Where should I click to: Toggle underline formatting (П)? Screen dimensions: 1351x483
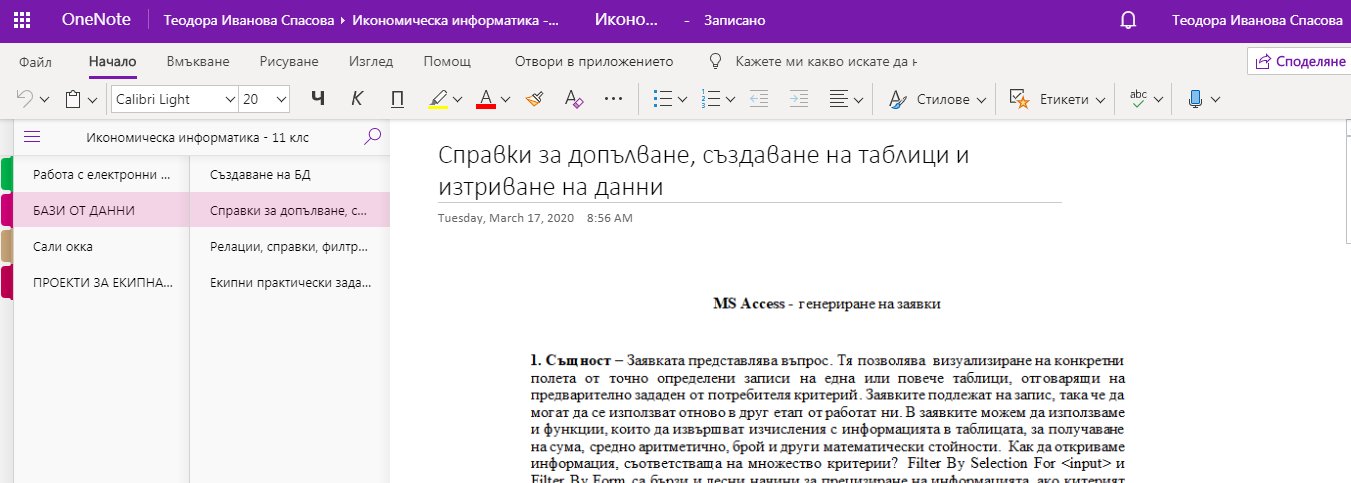(397, 99)
